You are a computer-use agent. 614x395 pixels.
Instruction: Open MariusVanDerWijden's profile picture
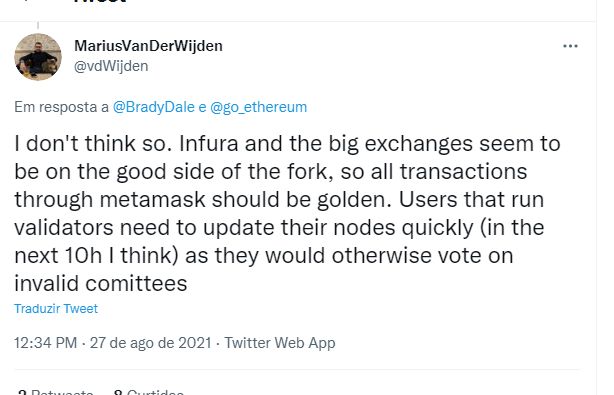click(38, 57)
